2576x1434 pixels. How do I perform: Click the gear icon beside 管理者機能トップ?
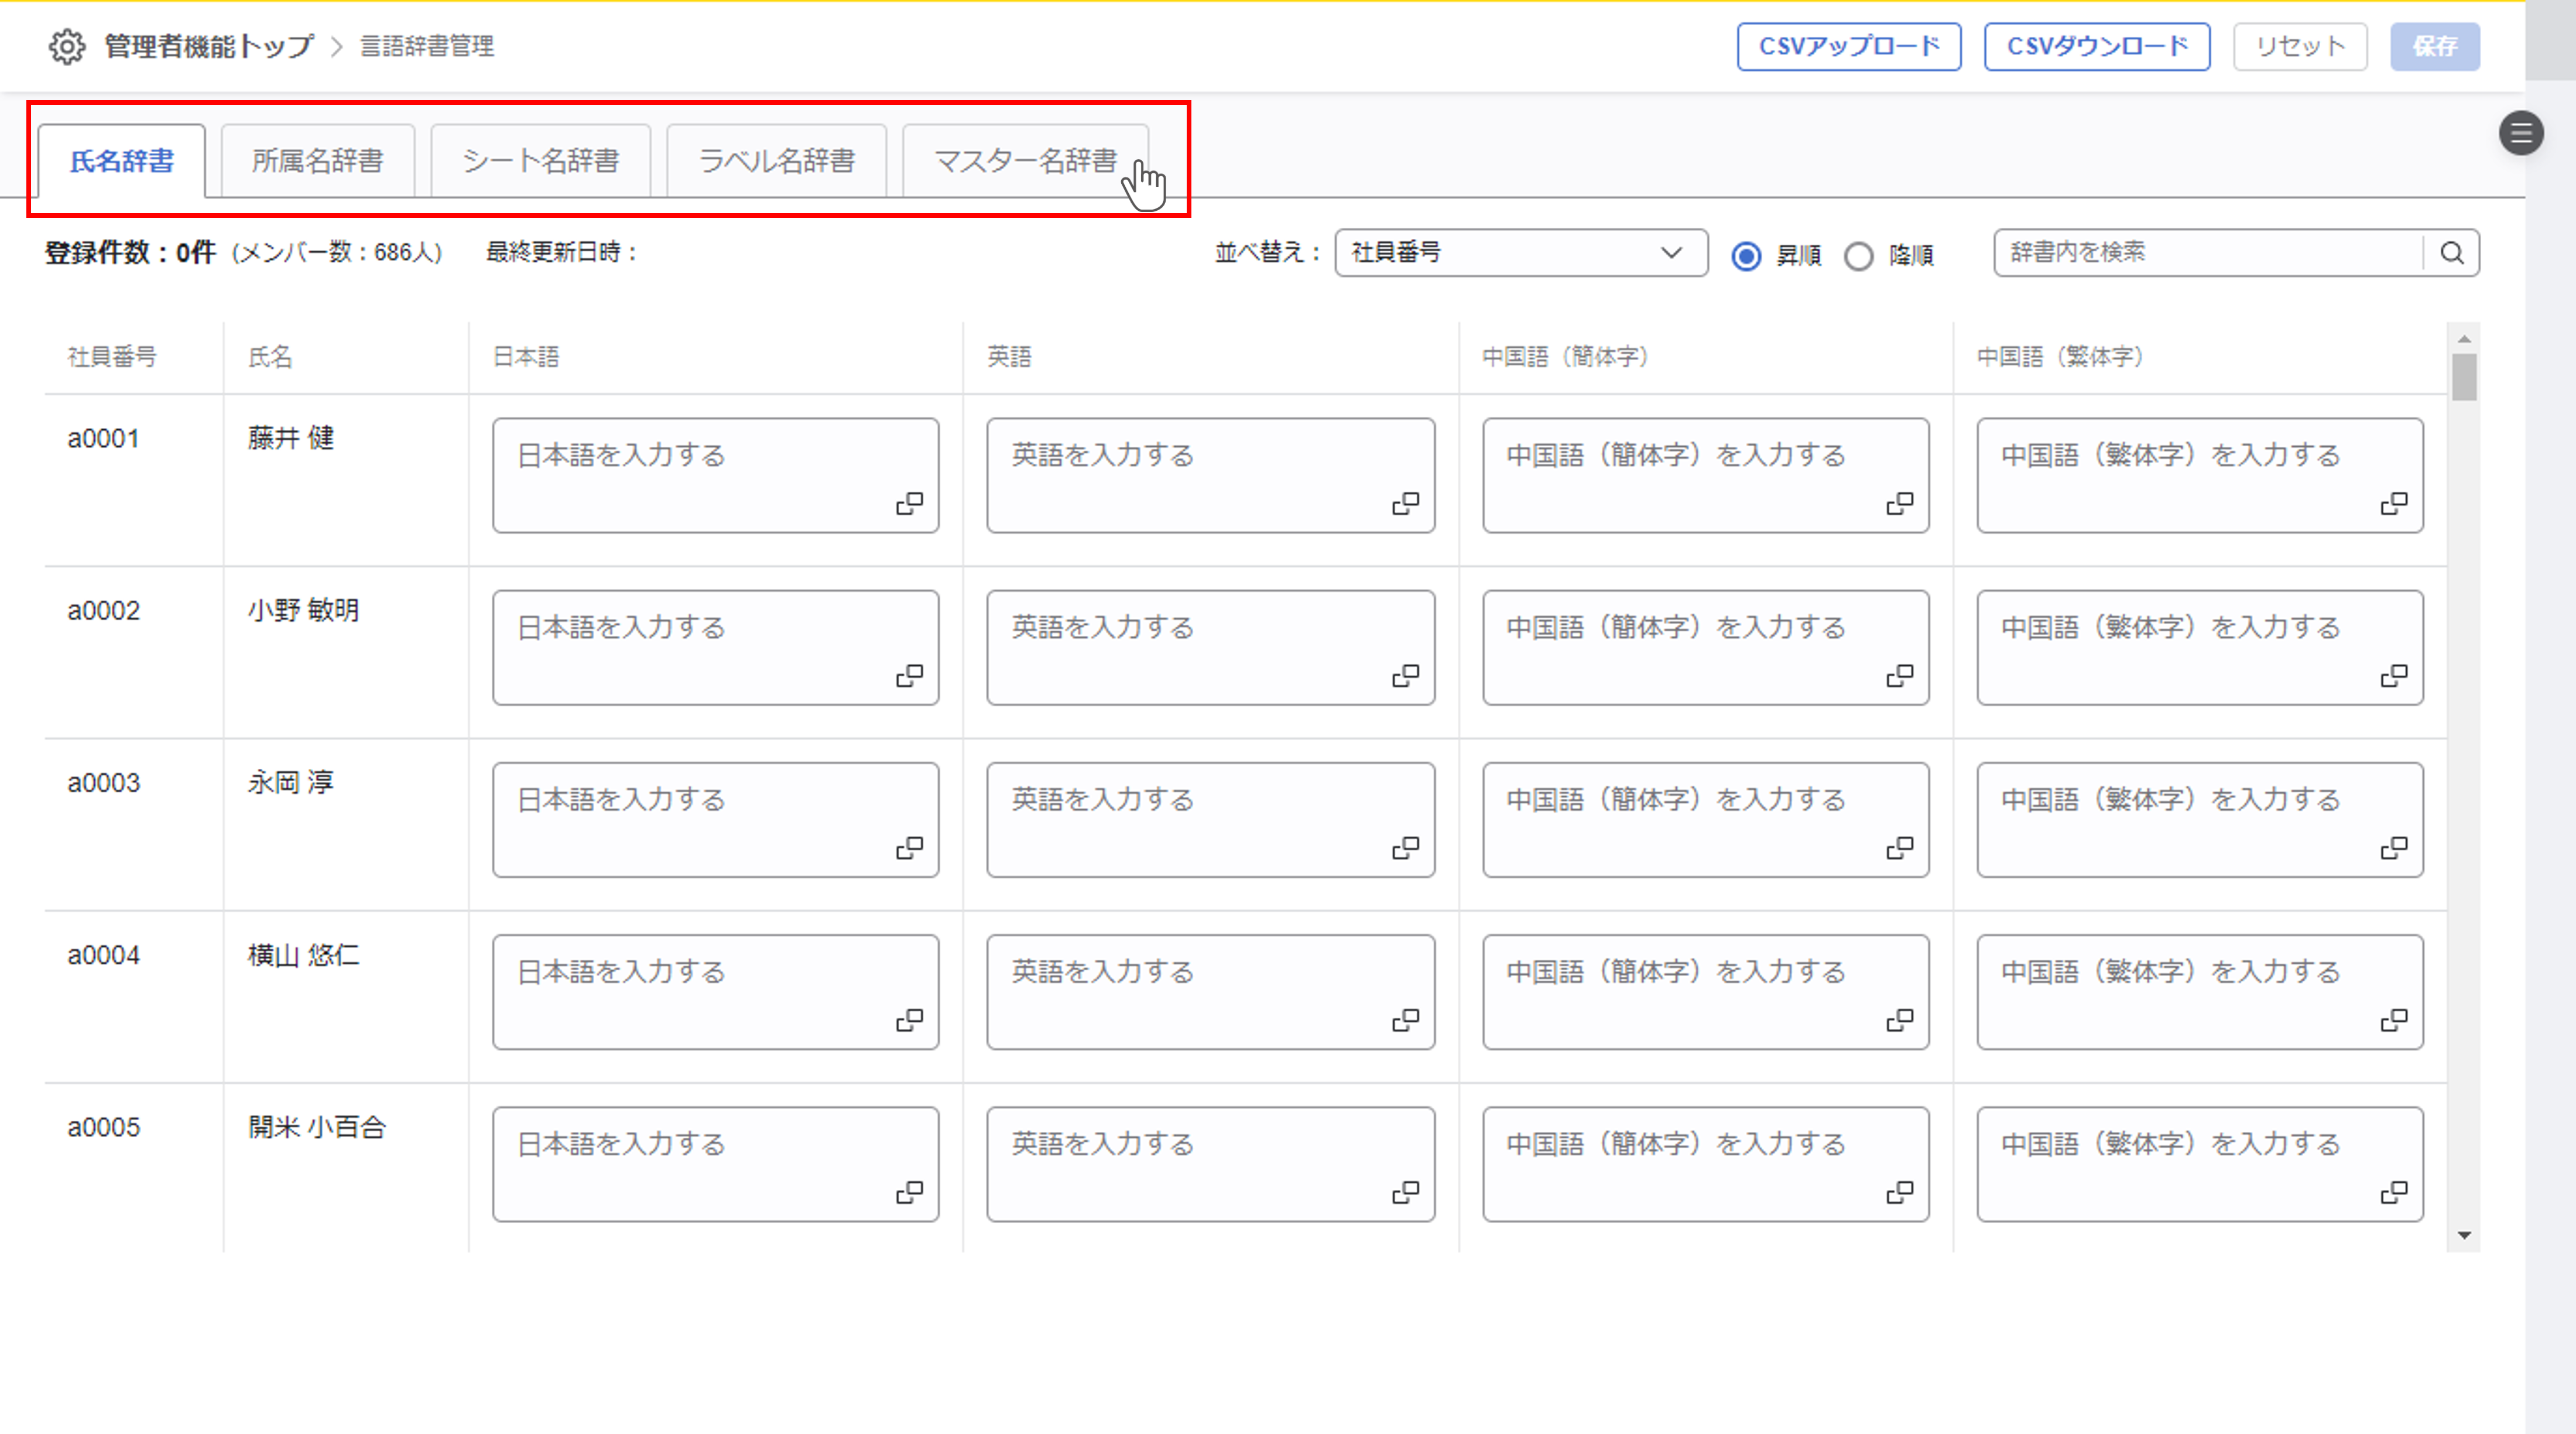point(67,46)
